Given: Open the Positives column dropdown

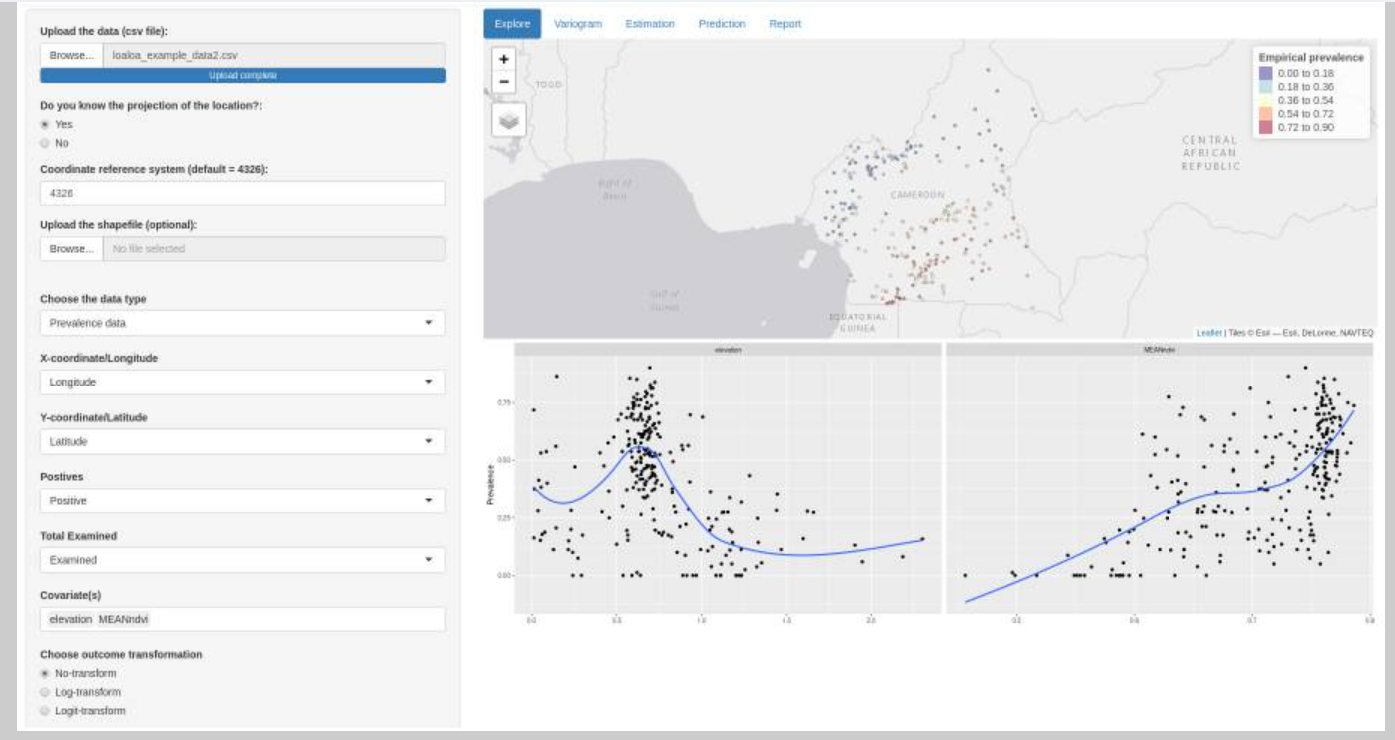Looking at the screenshot, I should (x=242, y=500).
